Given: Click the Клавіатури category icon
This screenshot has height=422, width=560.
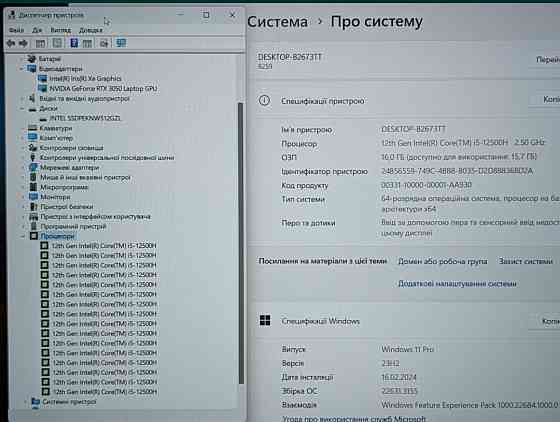Looking at the screenshot, I should click(32, 128).
